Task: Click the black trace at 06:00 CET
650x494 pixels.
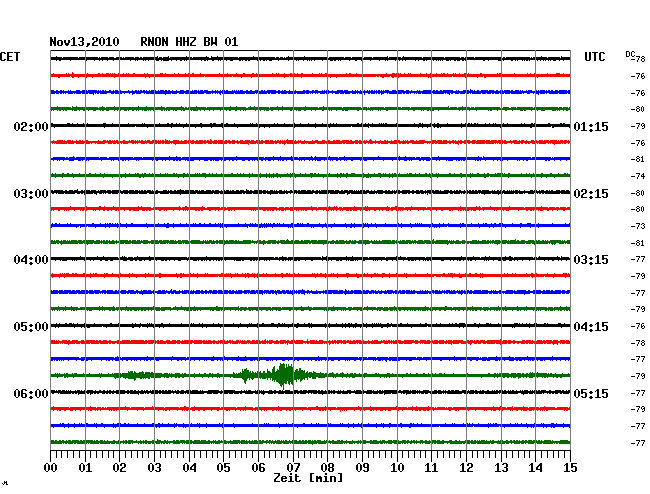Action: [x=310, y=392]
